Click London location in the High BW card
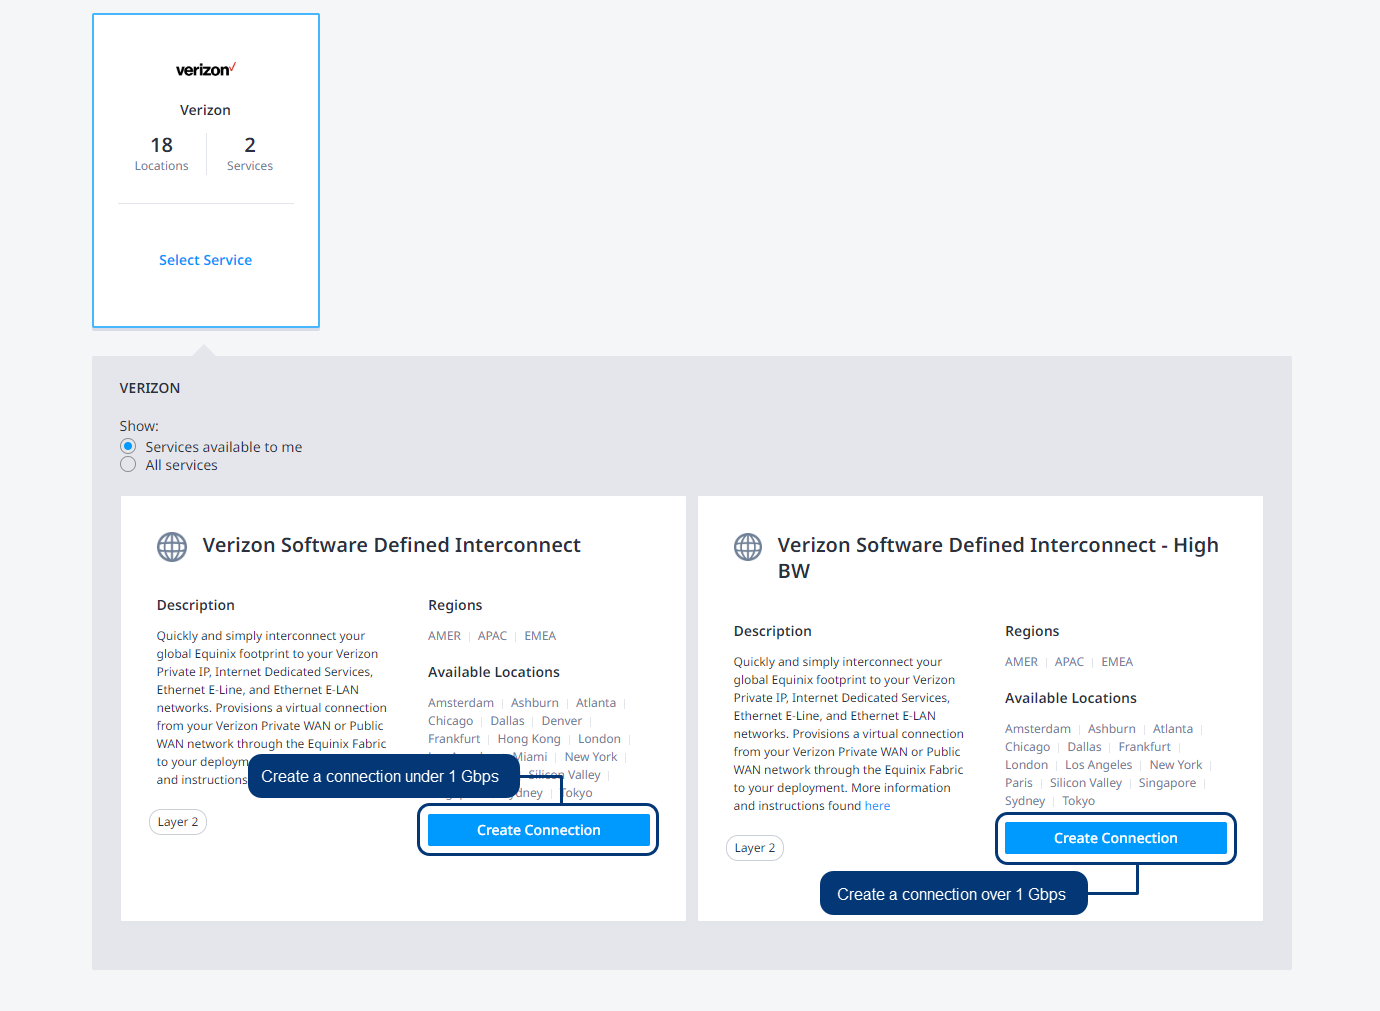The height and width of the screenshot is (1011, 1380). (1027, 765)
